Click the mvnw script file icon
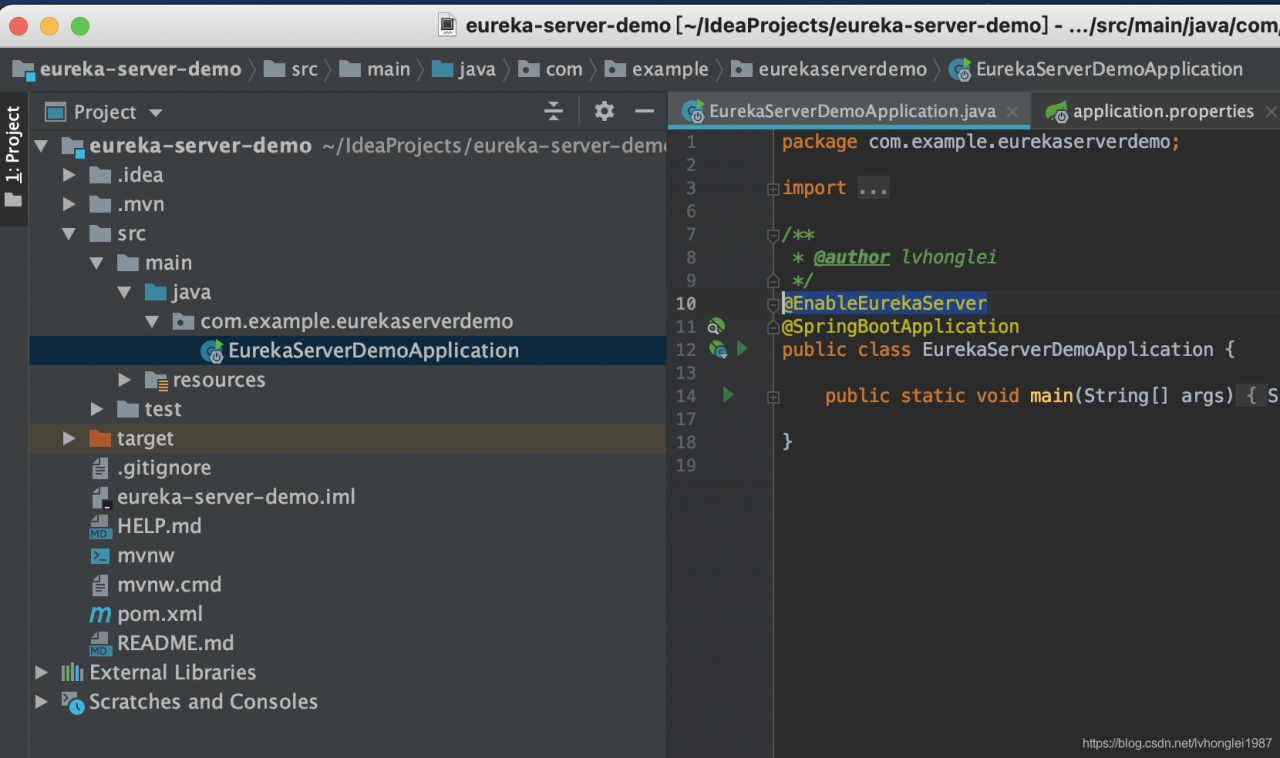 (x=100, y=555)
